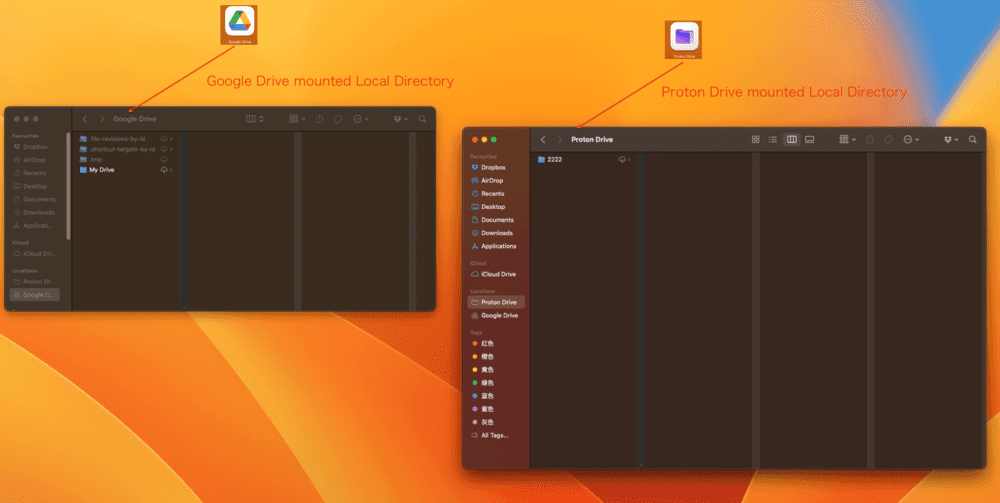Image resolution: width=1000 pixels, height=503 pixels.
Task: Open the group-by menu in Proton Drive window
Action: point(848,140)
